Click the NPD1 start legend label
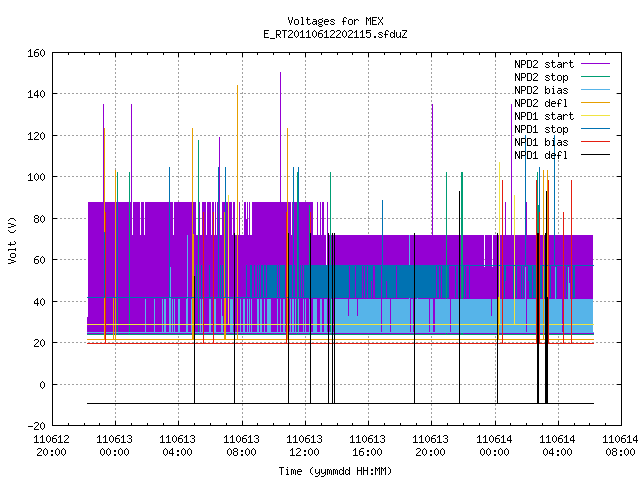Image resolution: width=640 pixels, height=480 pixels. (544, 116)
